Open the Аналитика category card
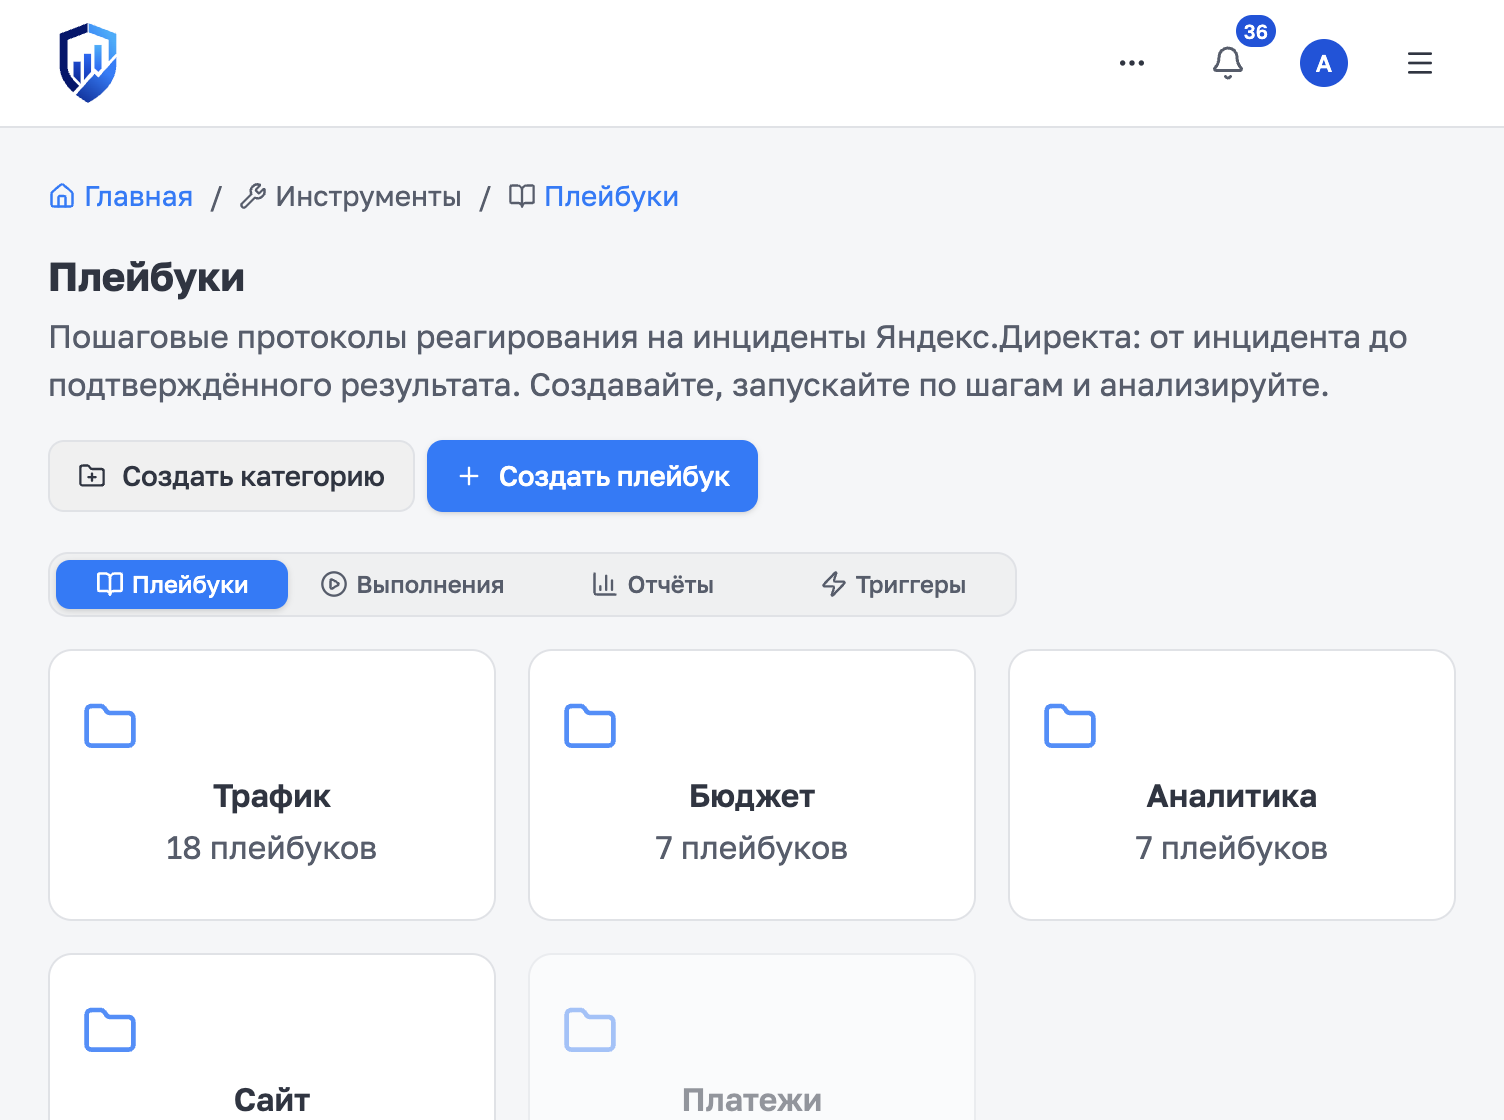This screenshot has width=1504, height=1120. pos(1232,785)
